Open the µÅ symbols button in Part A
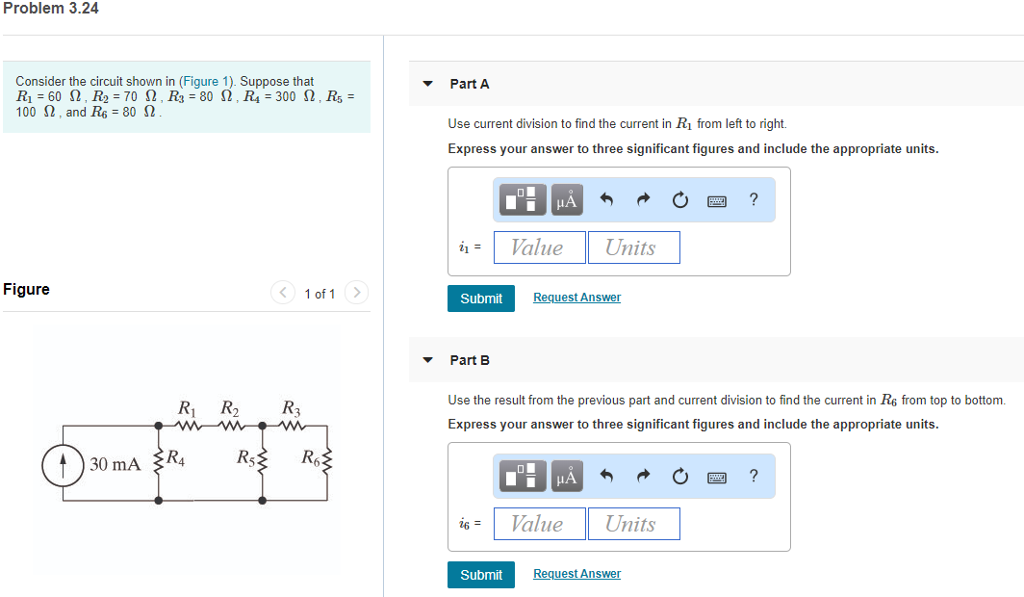The image size is (1024, 597). click(x=567, y=200)
